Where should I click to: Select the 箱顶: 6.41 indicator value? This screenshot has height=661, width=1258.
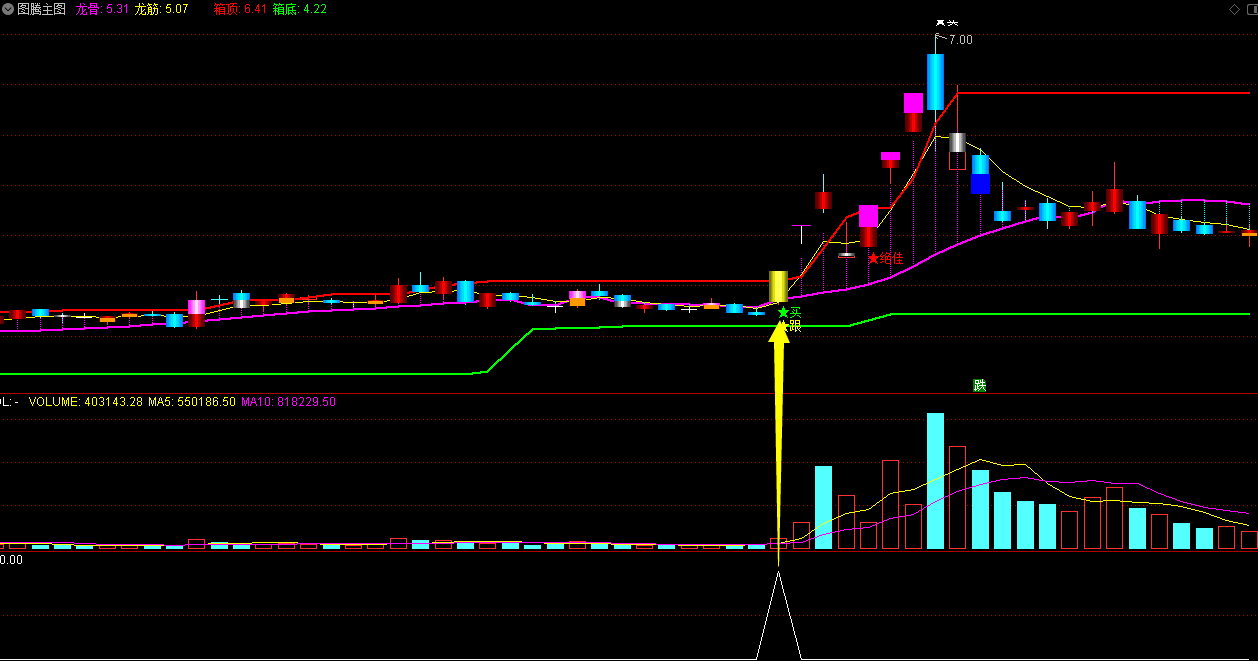pos(240,9)
